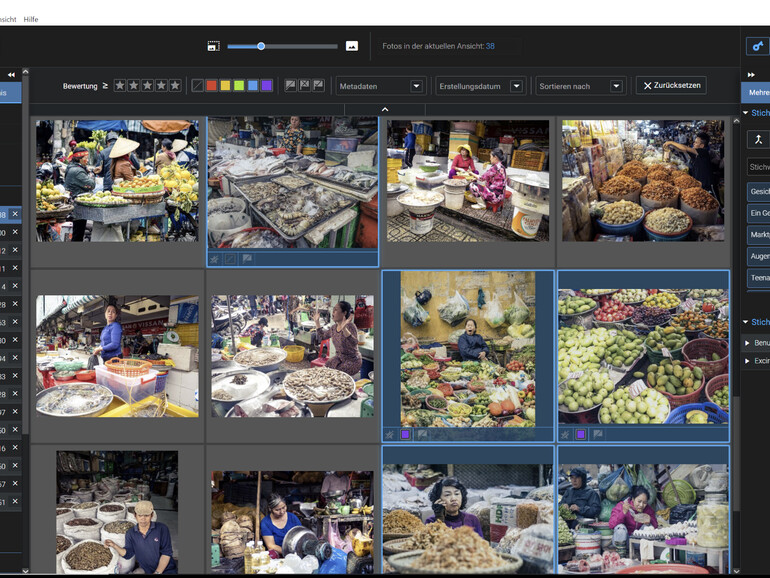The height and width of the screenshot is (578, 770).
Task: Click the Stichw keyword input field
Action: coord(759,167)
